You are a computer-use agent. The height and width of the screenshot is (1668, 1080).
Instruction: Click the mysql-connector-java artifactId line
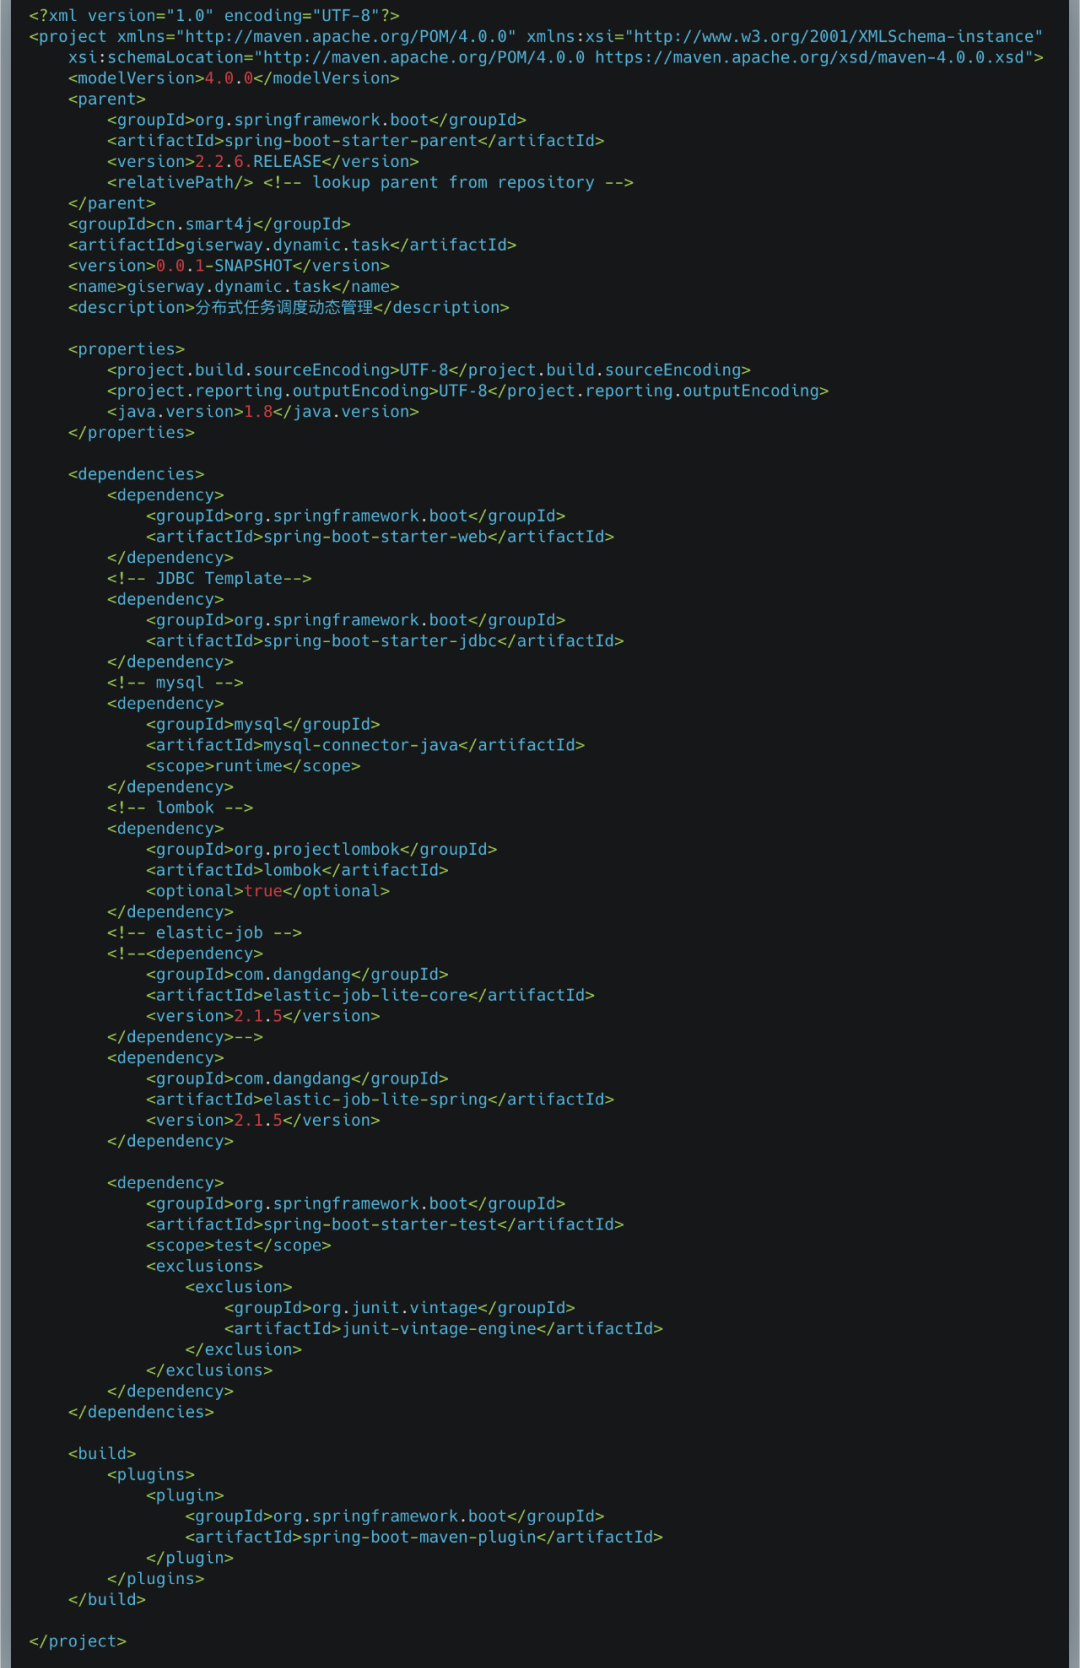tap(365, 745)
